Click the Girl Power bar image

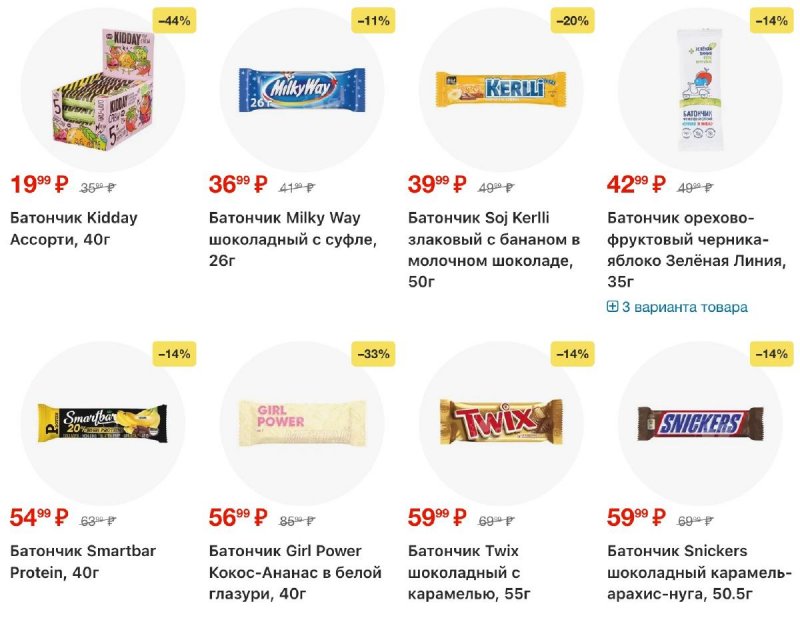[302, 423]
